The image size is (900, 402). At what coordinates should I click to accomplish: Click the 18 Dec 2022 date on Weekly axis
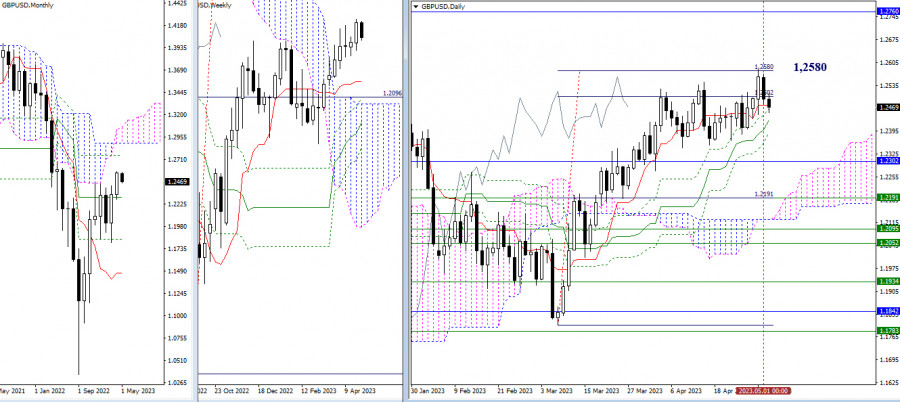(276, 391)
